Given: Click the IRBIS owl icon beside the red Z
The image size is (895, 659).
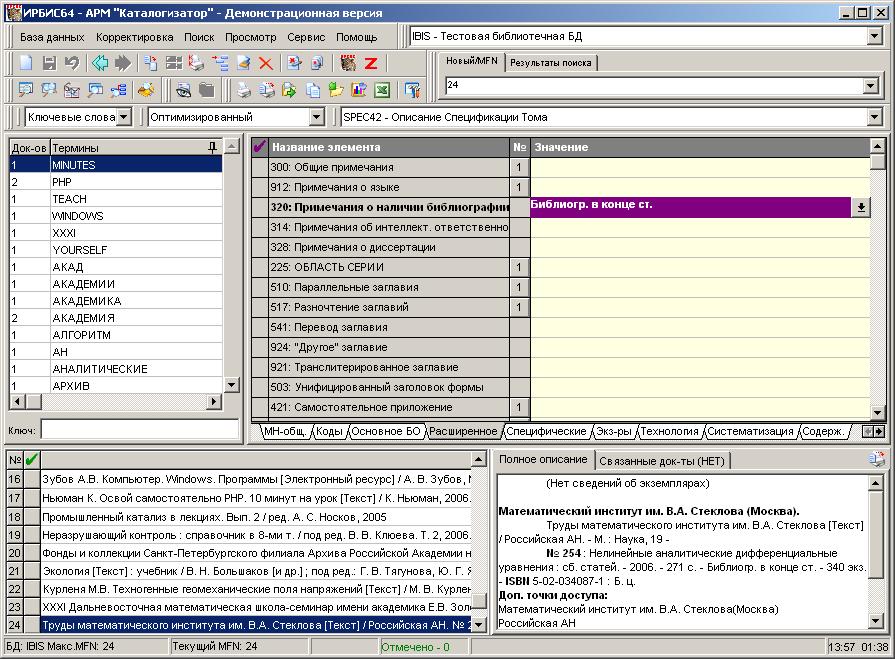Looking at the screenshot, I should click(348, 63).
